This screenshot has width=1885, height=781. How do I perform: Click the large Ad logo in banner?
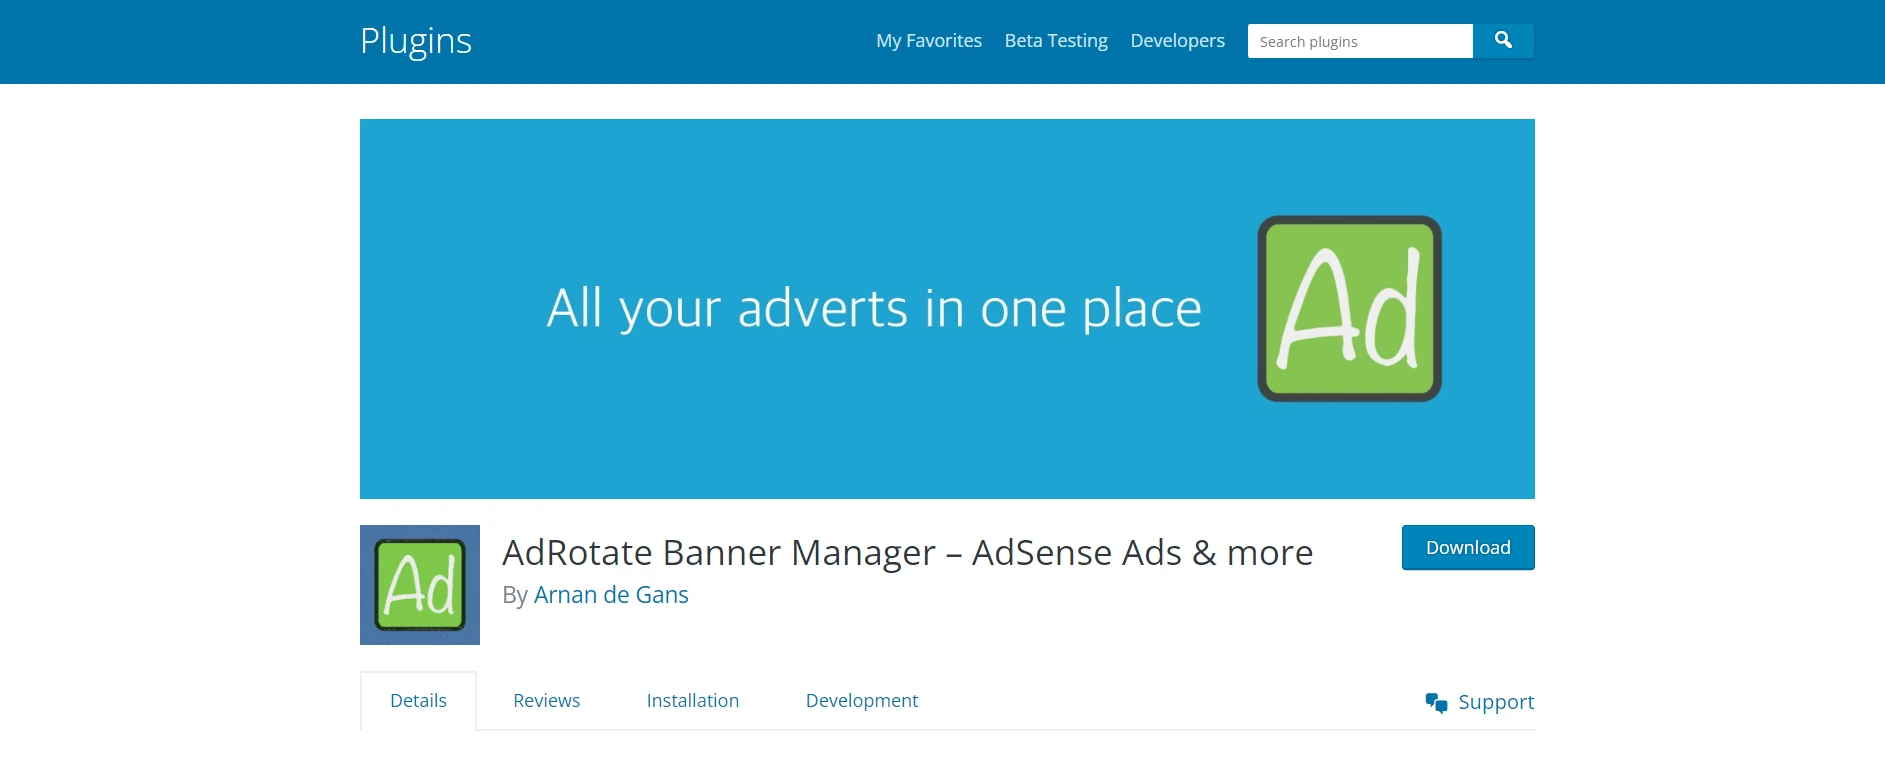coord(1349,309)
